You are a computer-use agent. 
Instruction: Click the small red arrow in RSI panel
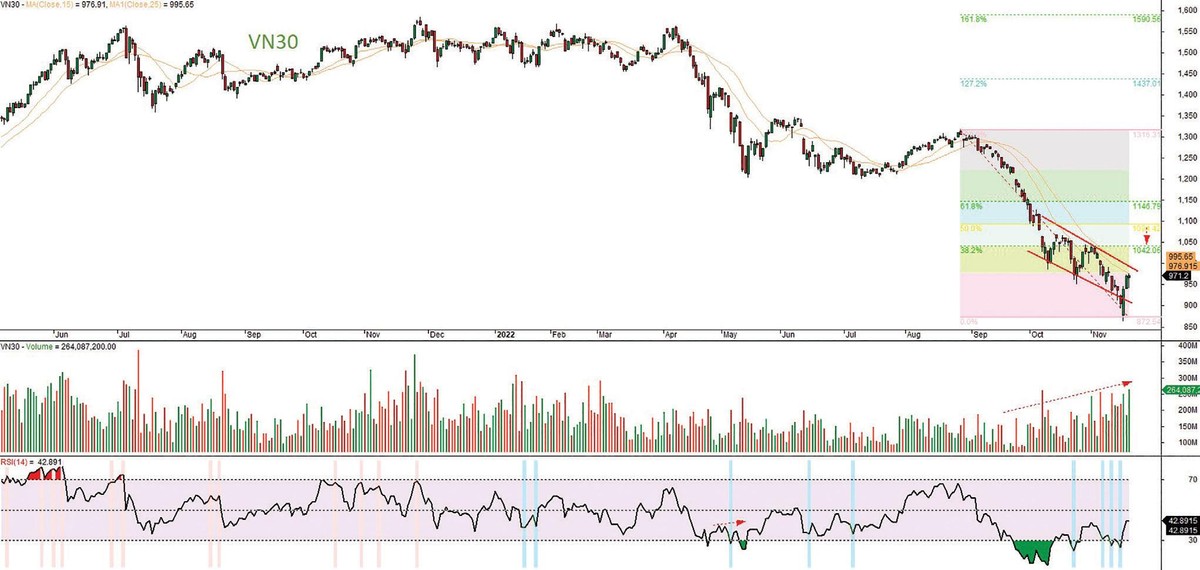coord(740,522)
